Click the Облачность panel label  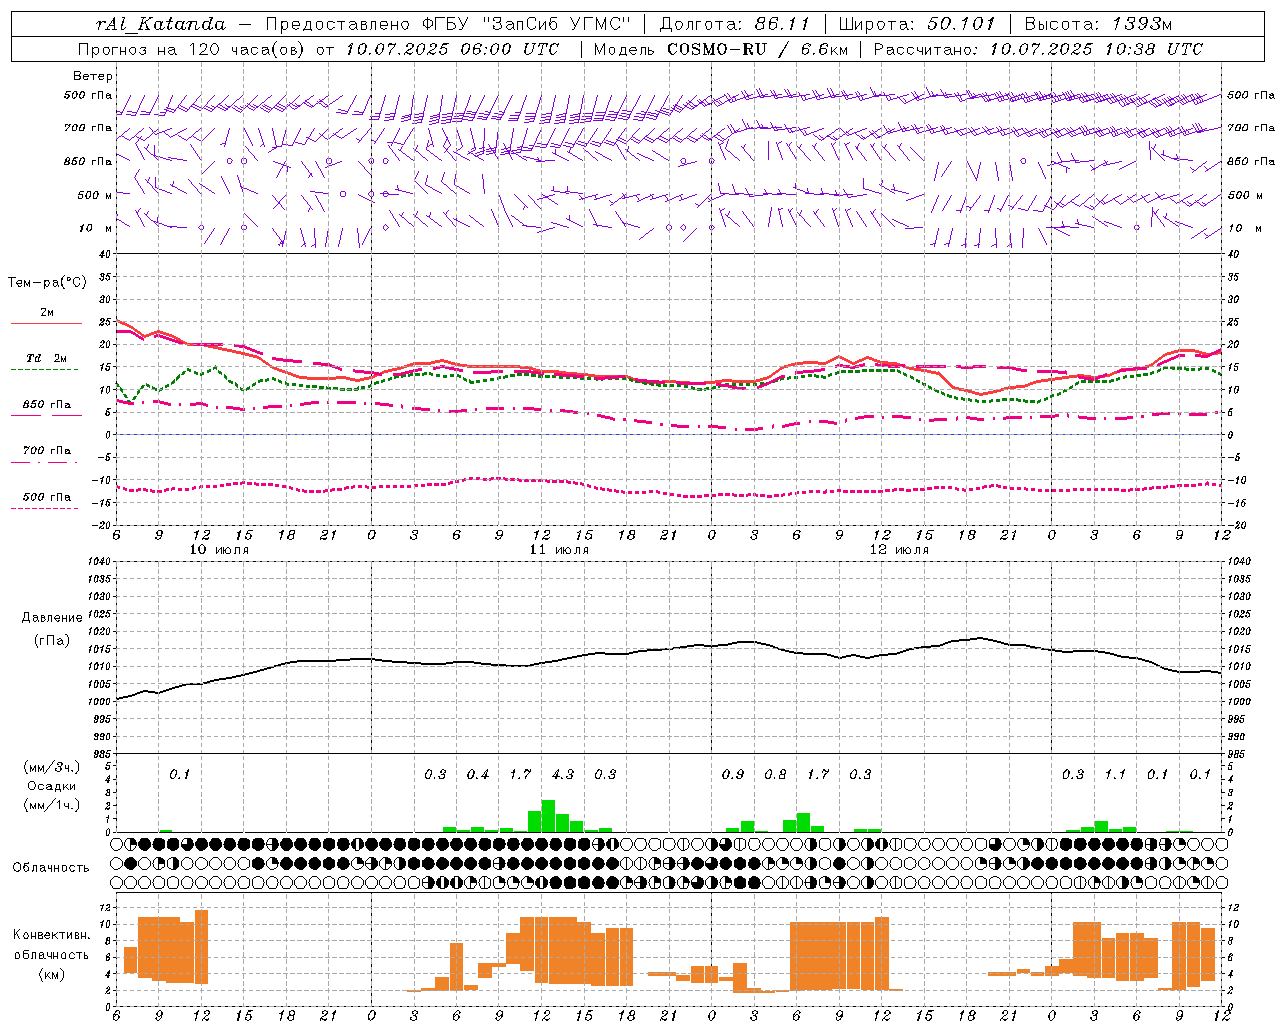pyautogui.click(x=51, y=867)
